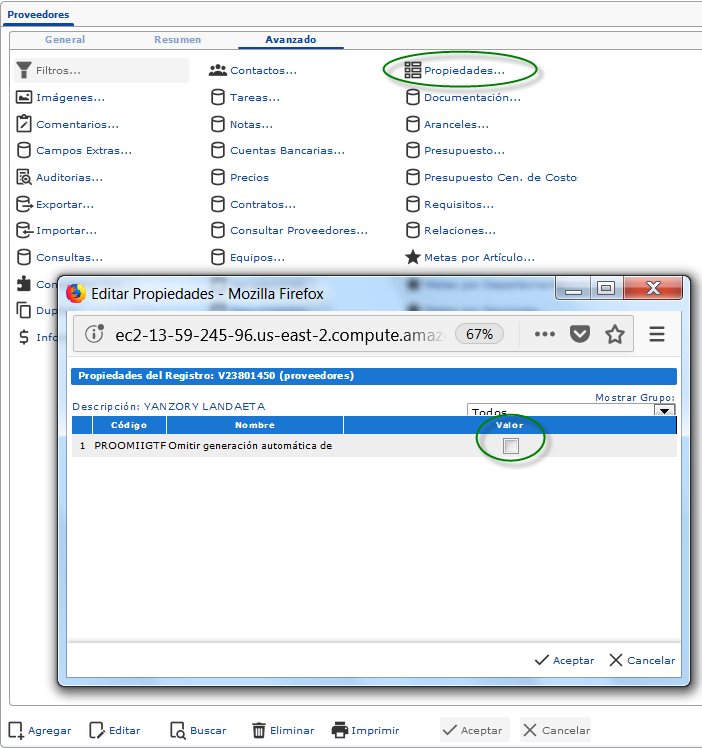Click the Campos Extras database icon

click(x=24, y=150)
